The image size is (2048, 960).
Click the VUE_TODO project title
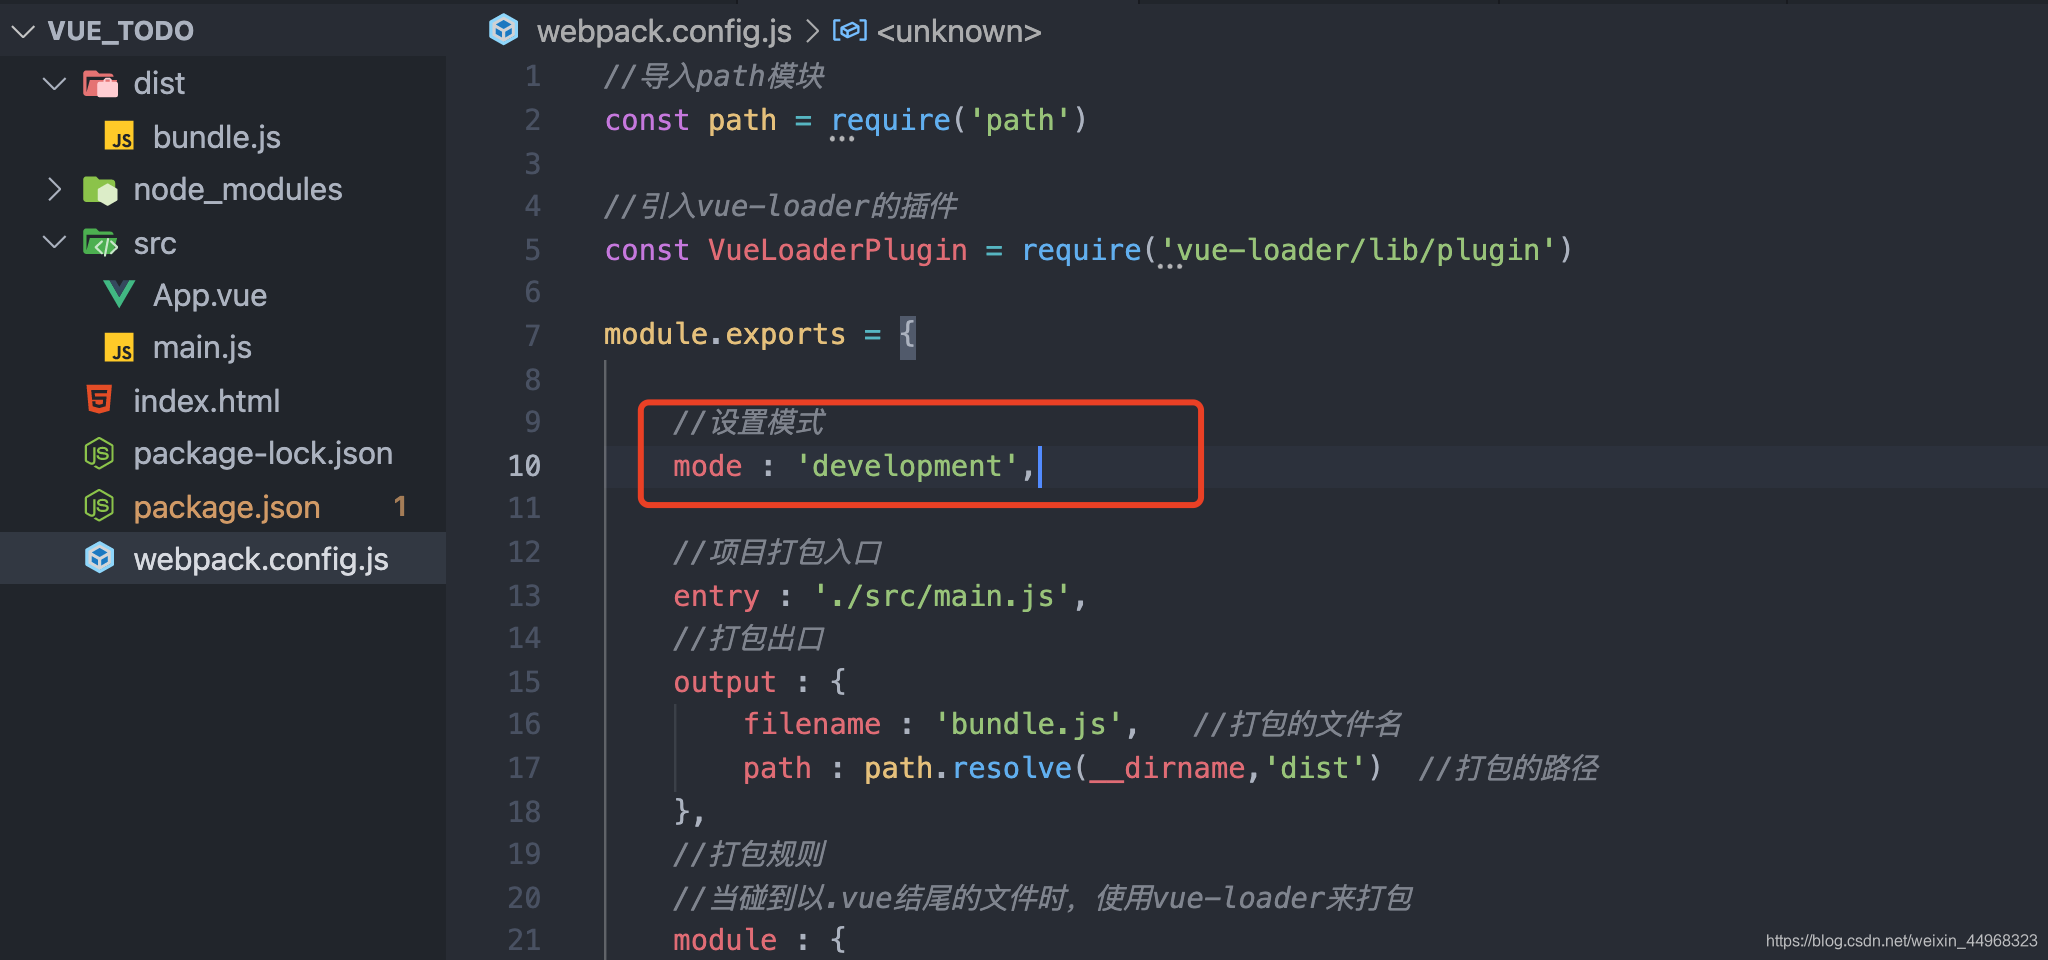coord(121,31)
